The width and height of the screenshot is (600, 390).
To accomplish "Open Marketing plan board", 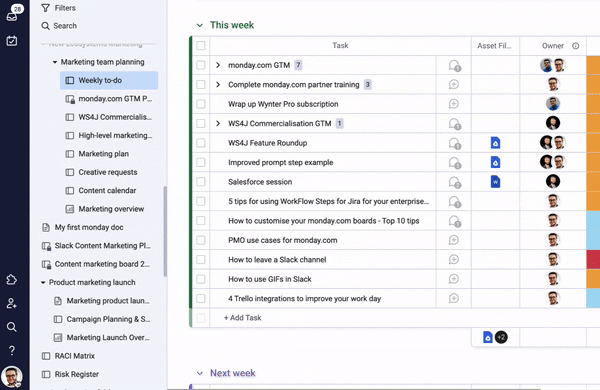I will pos(109,154).
